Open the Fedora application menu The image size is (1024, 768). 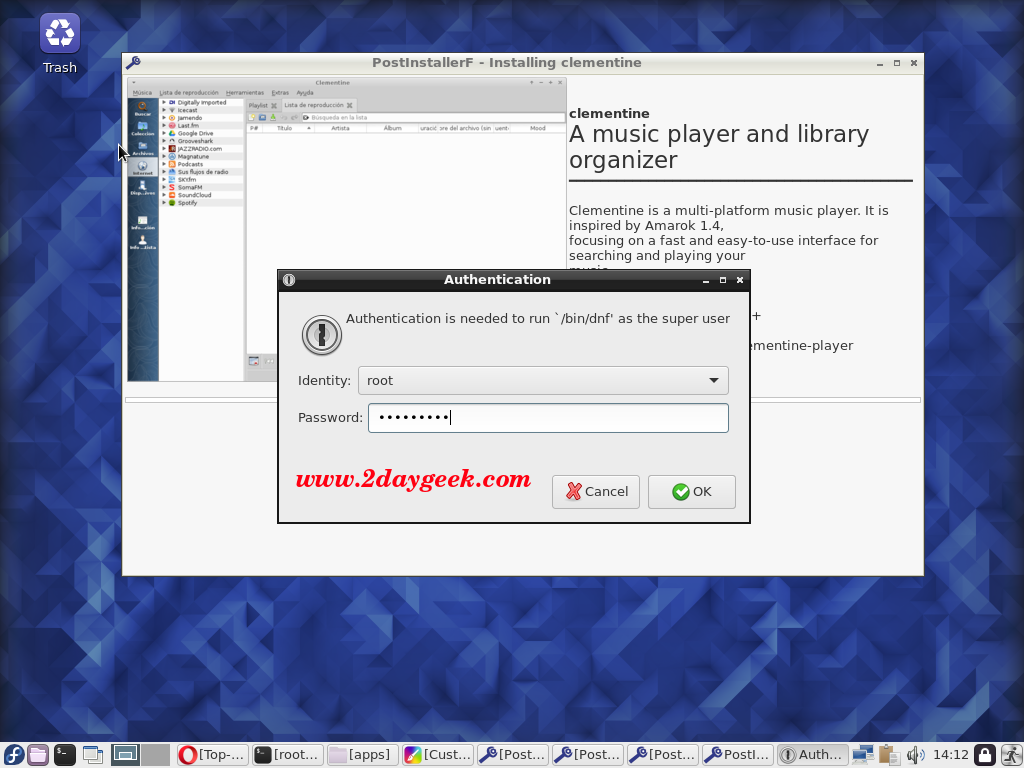click(13, 755)
